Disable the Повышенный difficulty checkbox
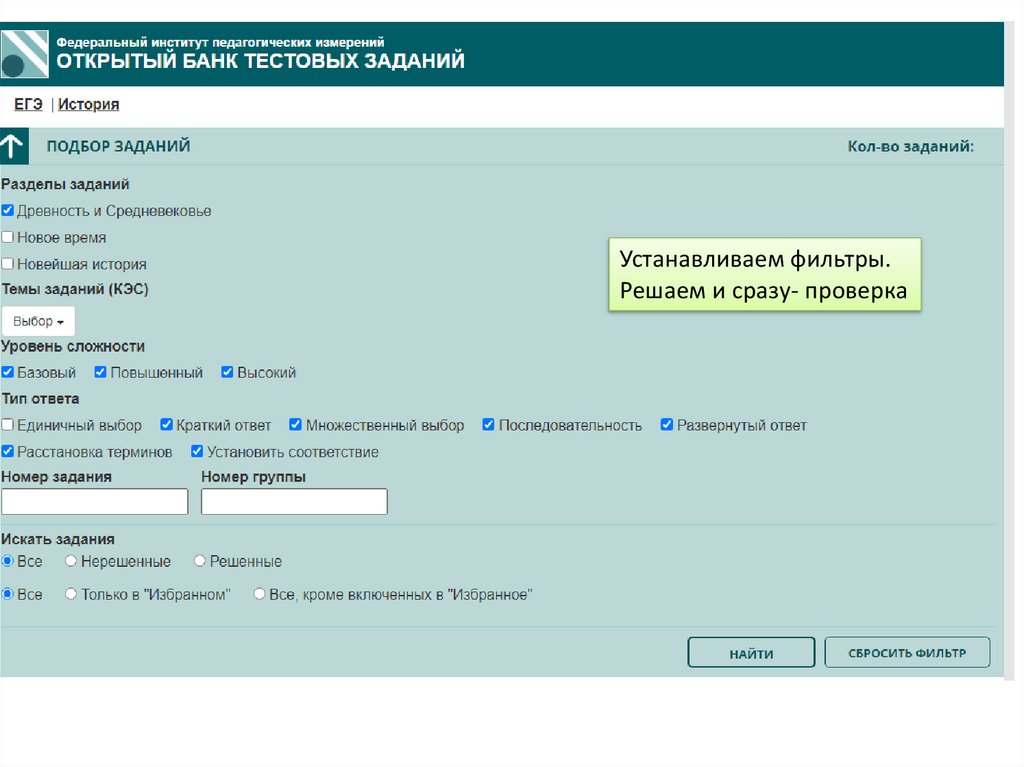Image resolution: width=1024 pixels, height=767 pixels. (101, 372)
